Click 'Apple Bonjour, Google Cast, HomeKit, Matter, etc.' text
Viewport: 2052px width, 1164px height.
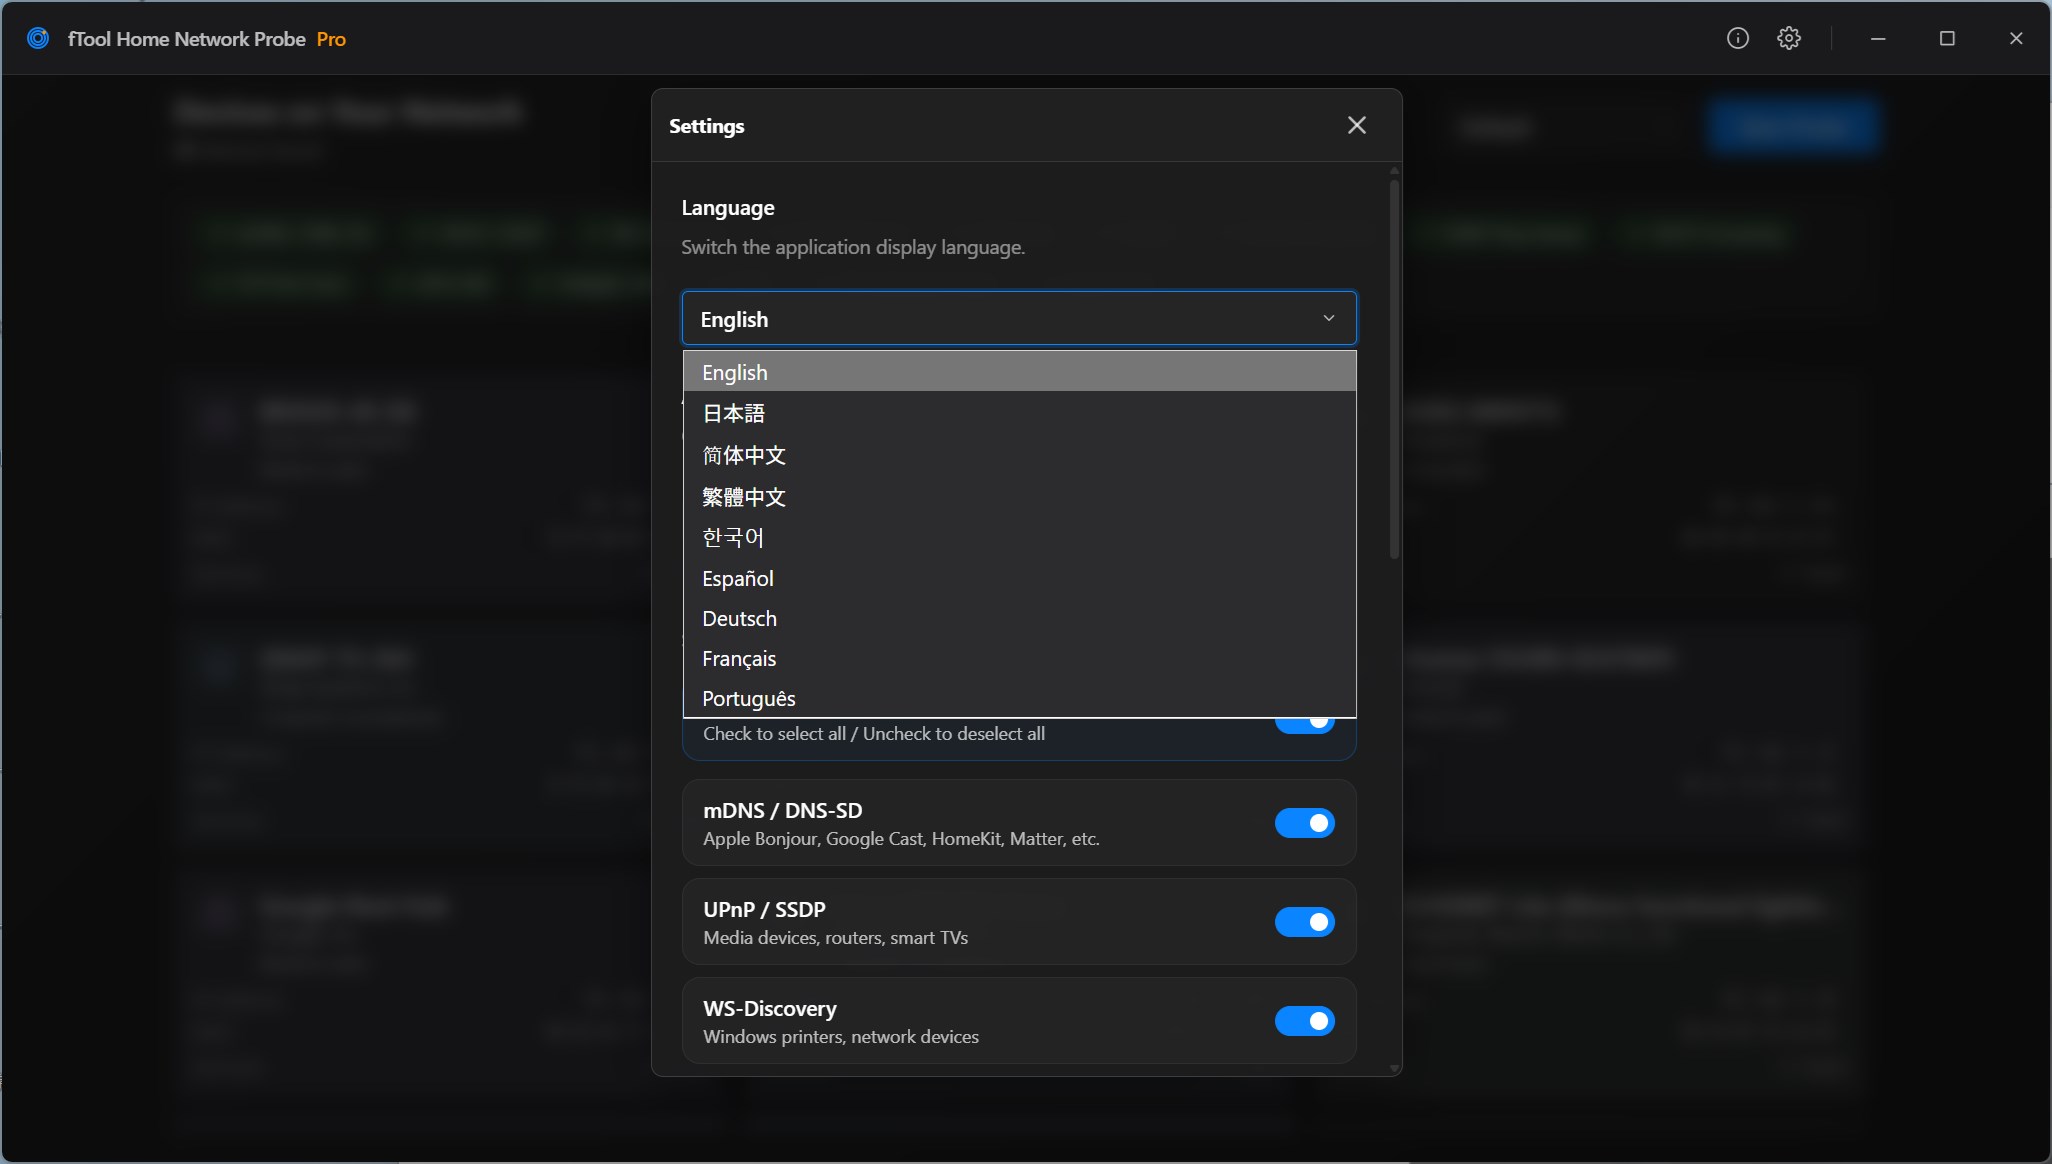(901, 838)
